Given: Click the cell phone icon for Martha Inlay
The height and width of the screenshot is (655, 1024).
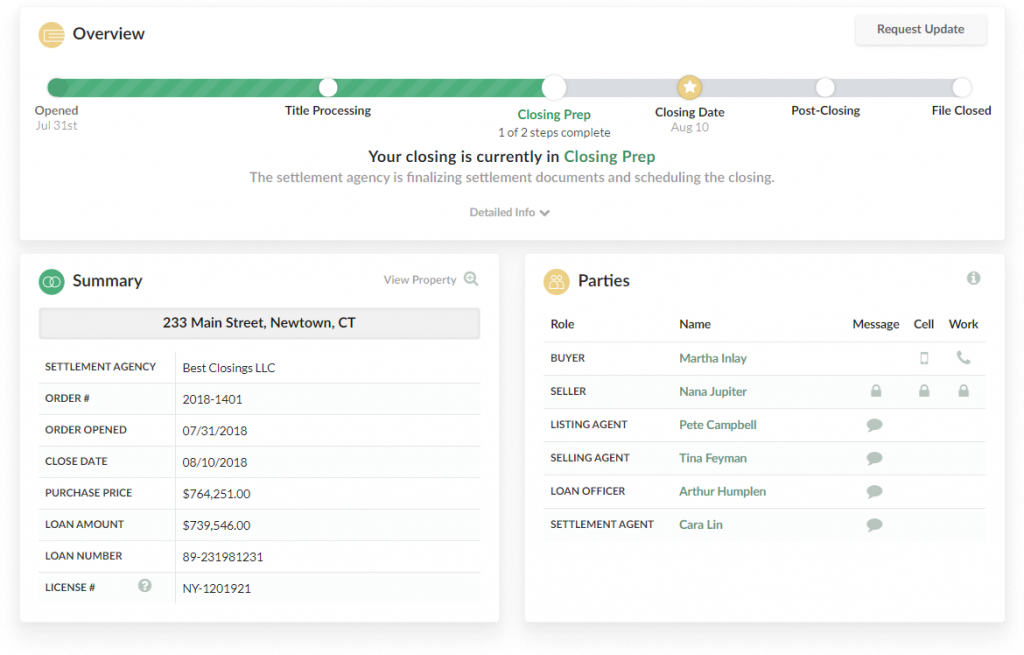Looking at the screenshot, I should tap(922, 358).
